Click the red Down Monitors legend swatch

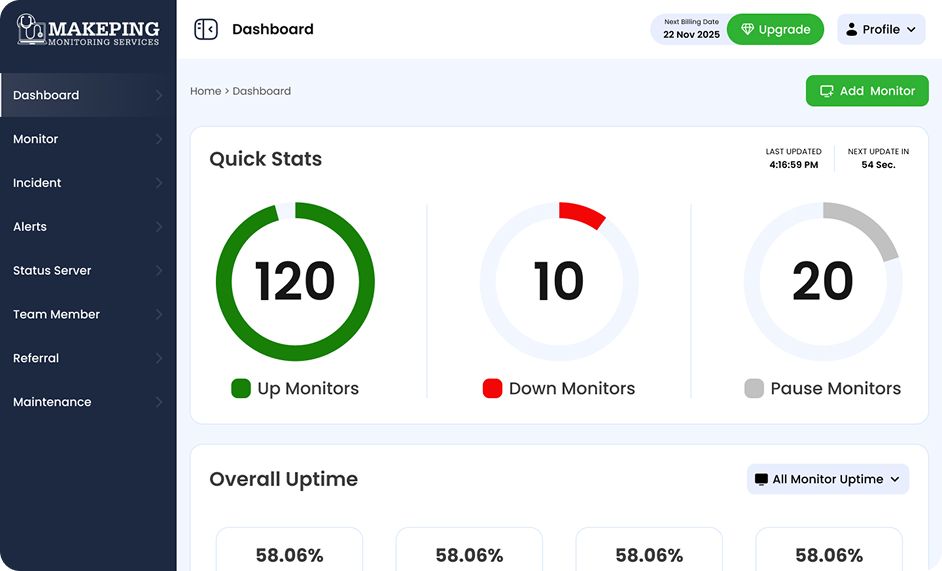pos(492,388)
